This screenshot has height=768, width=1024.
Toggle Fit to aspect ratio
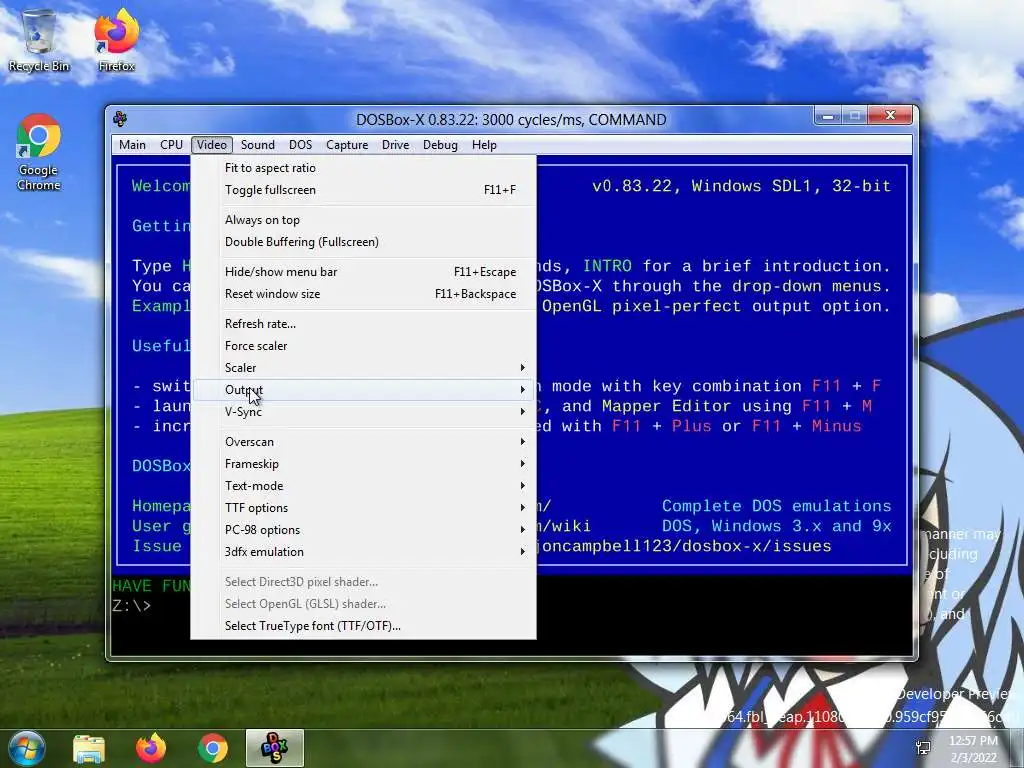click(363, 168)
